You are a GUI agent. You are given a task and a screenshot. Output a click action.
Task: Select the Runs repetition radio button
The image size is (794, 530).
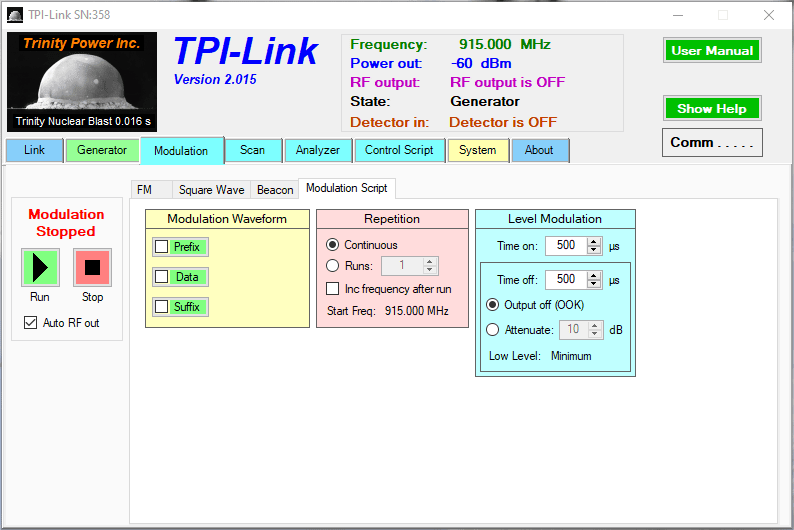333,266
